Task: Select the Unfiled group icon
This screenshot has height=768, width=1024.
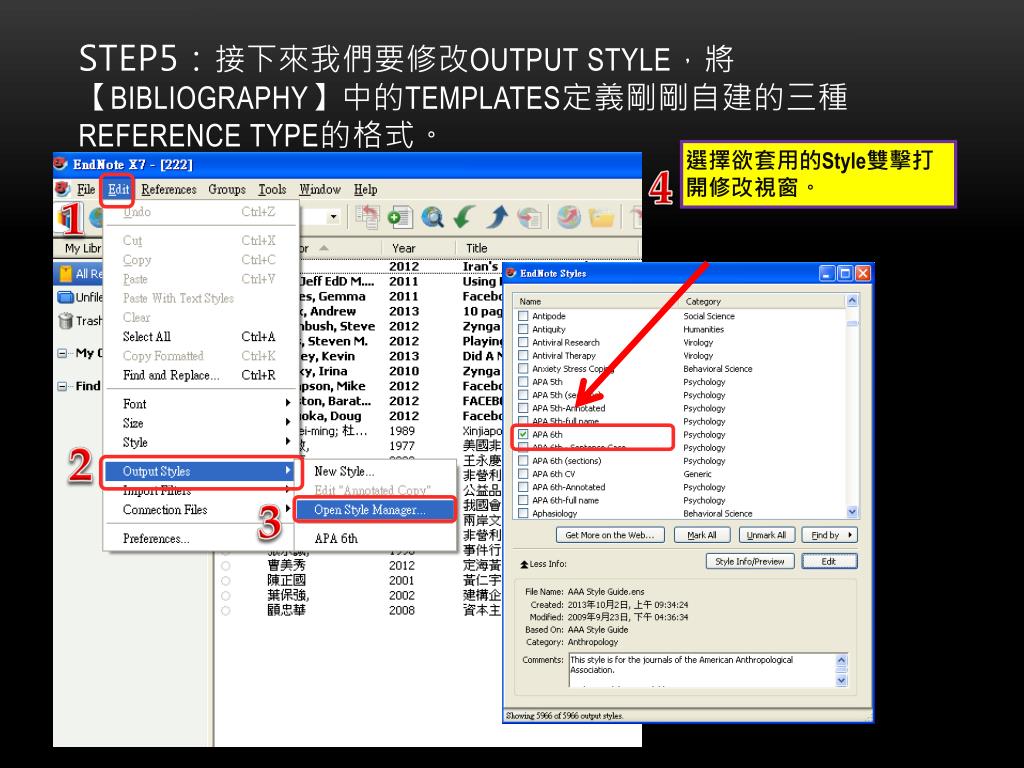Action: 65,297
